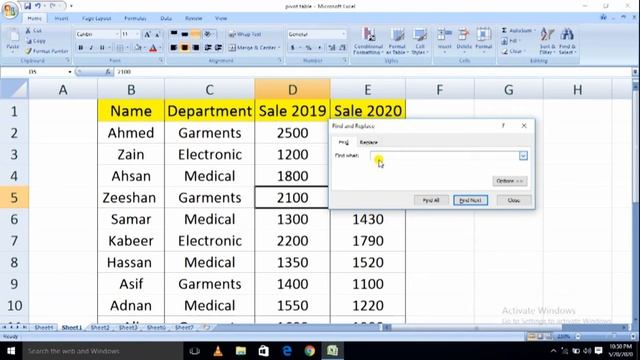Expand the font name dropdown

(x=117, y=34)
